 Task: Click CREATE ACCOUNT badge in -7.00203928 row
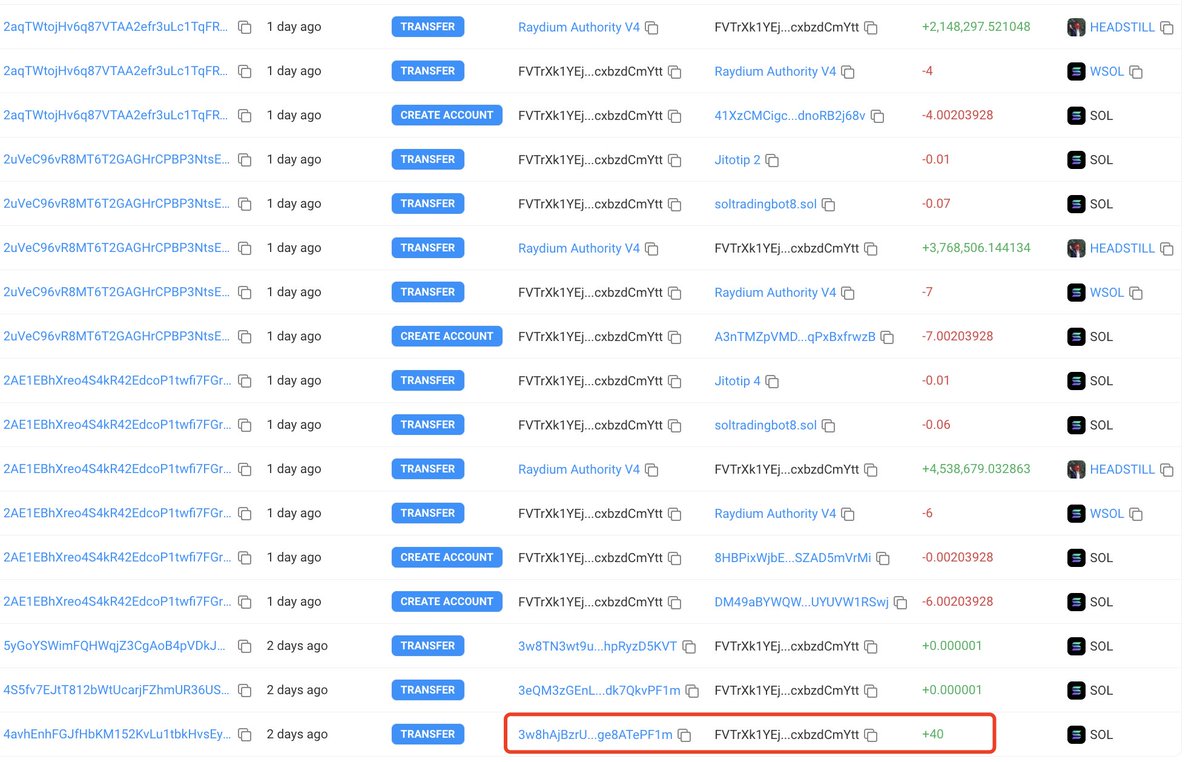coord(447,336)
